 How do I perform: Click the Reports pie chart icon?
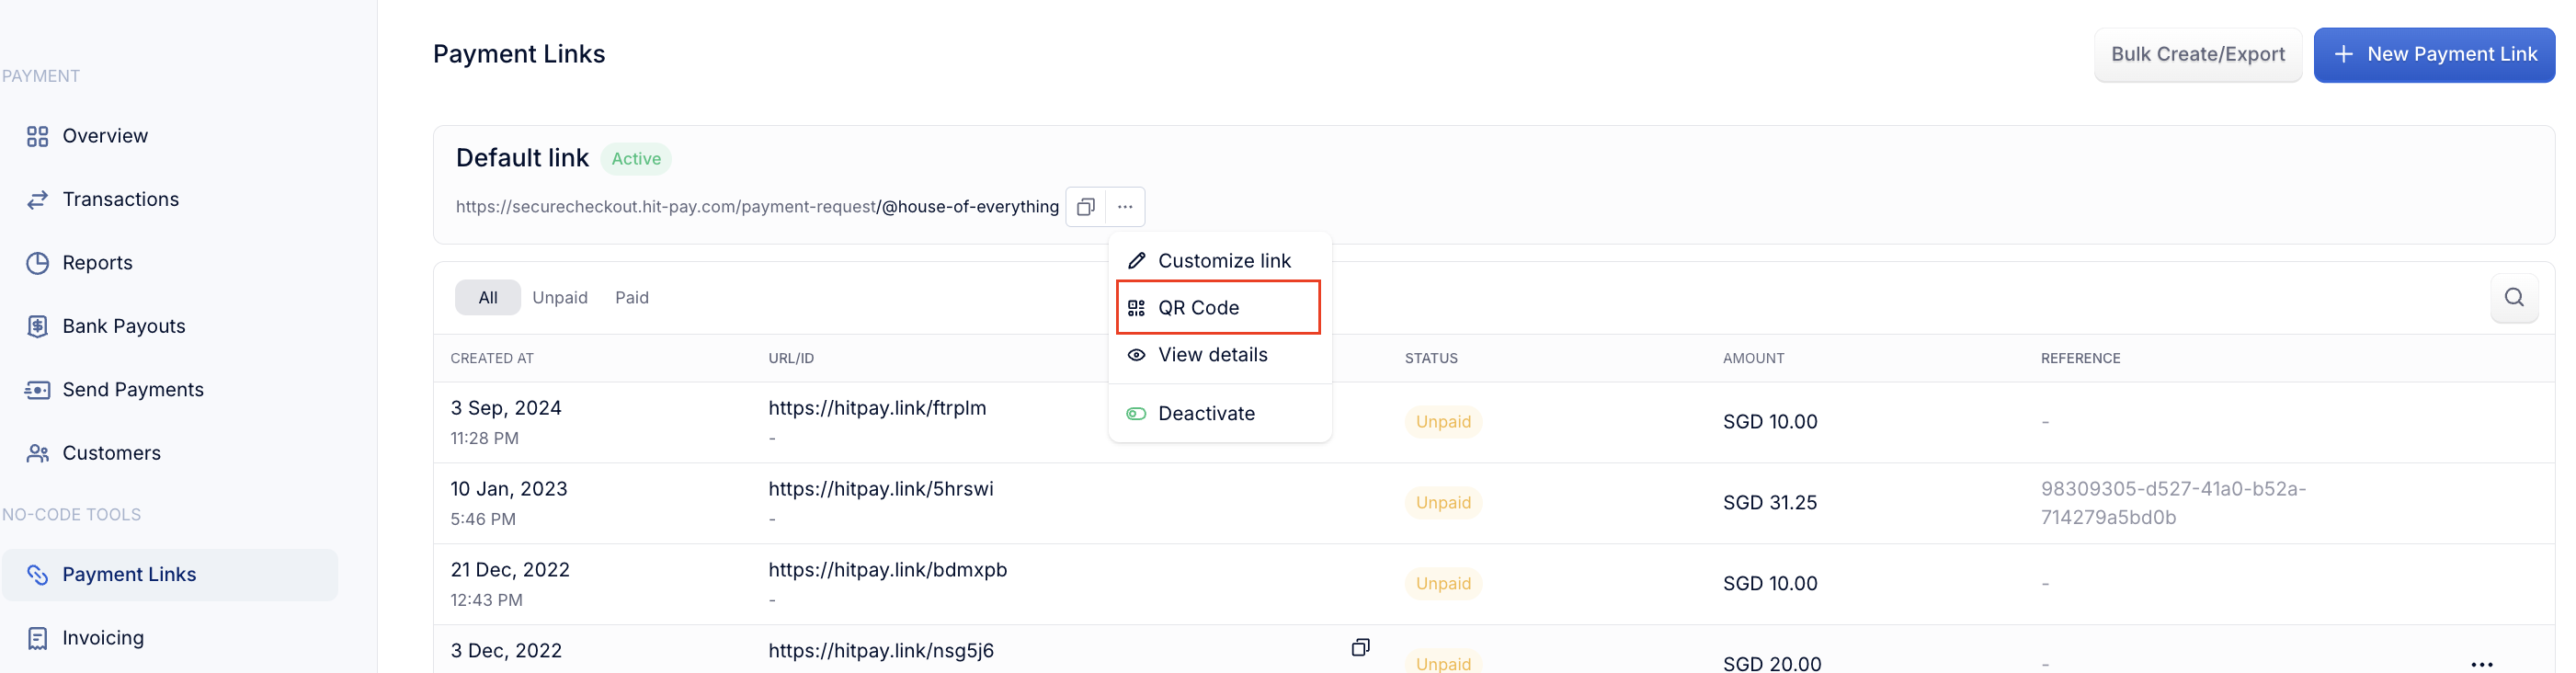pos(38,263)
